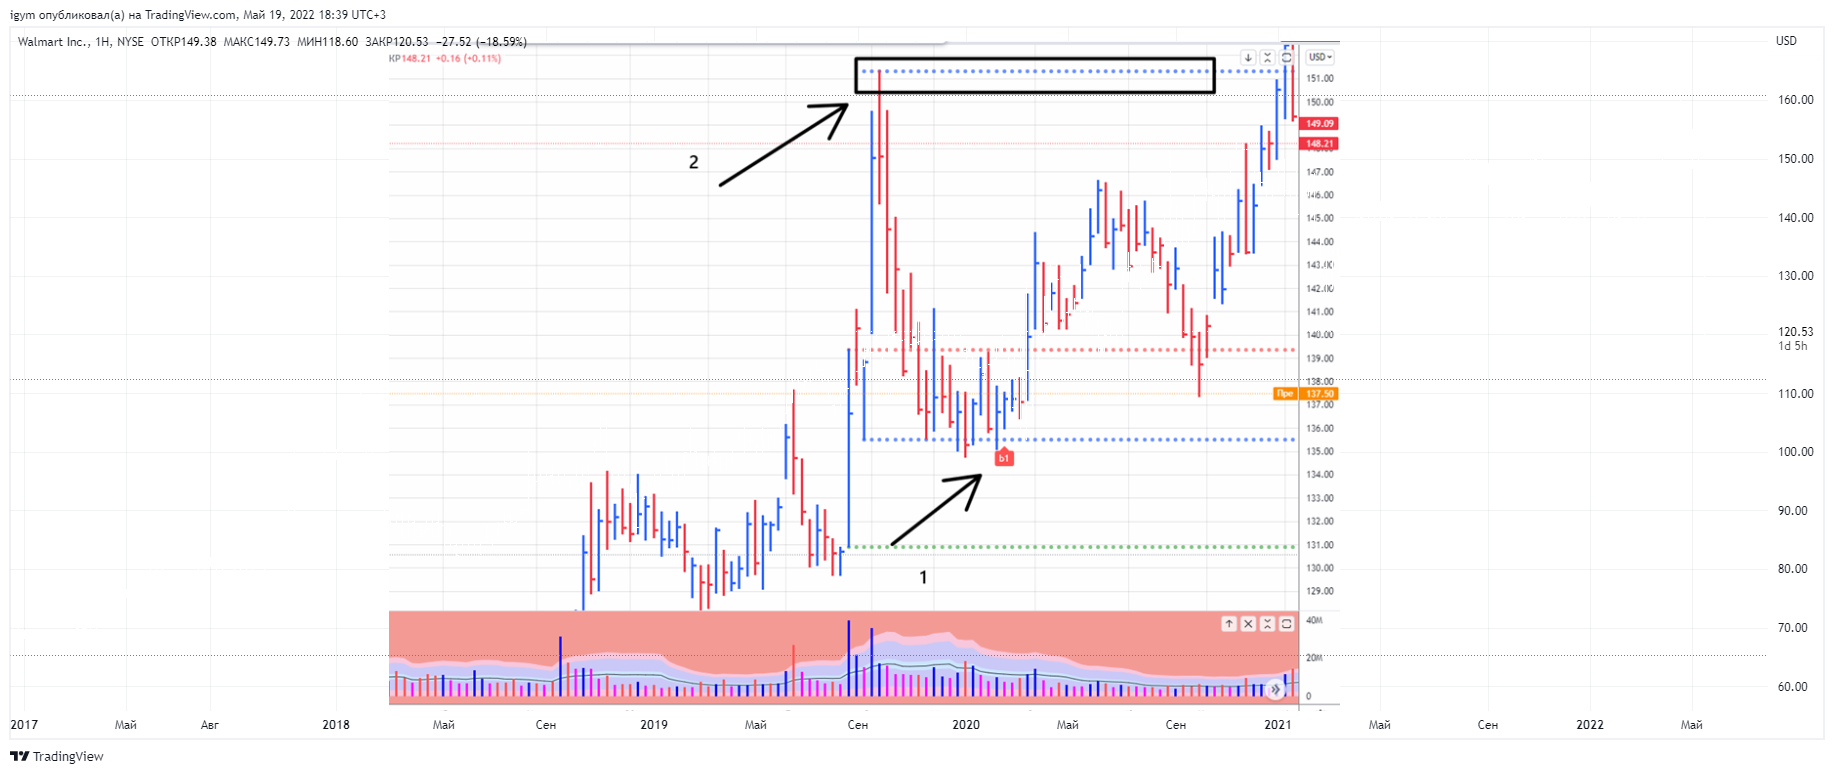Screen dimensions: 1834x774
Task: Move the main price pane down
Action: pyautogui.click(x=1248, y=57)
